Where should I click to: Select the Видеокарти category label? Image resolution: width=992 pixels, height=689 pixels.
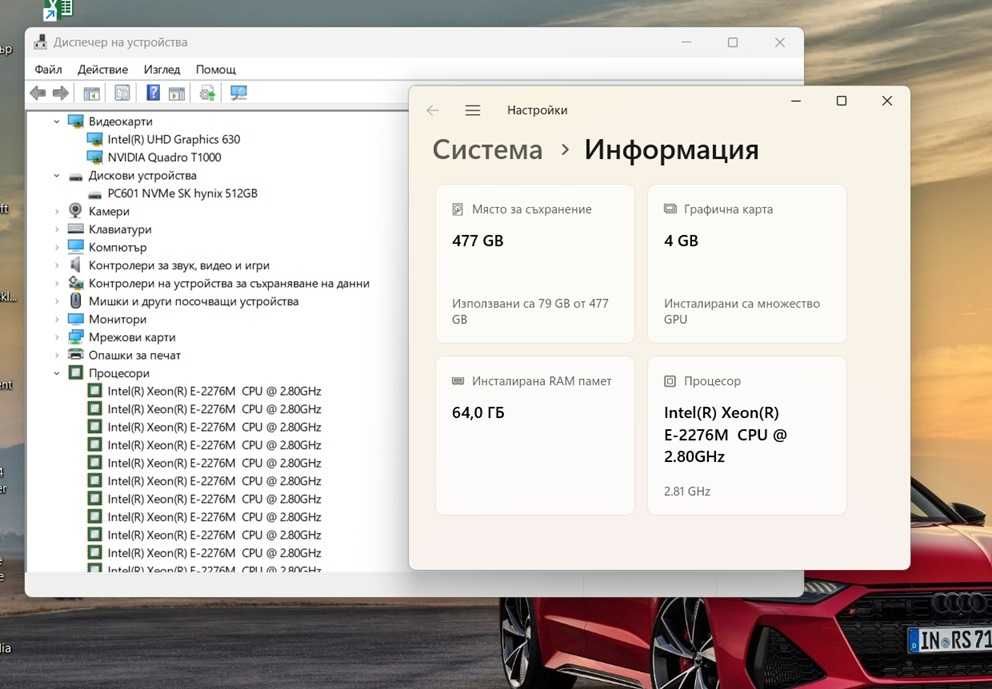(x=120, y=121)
